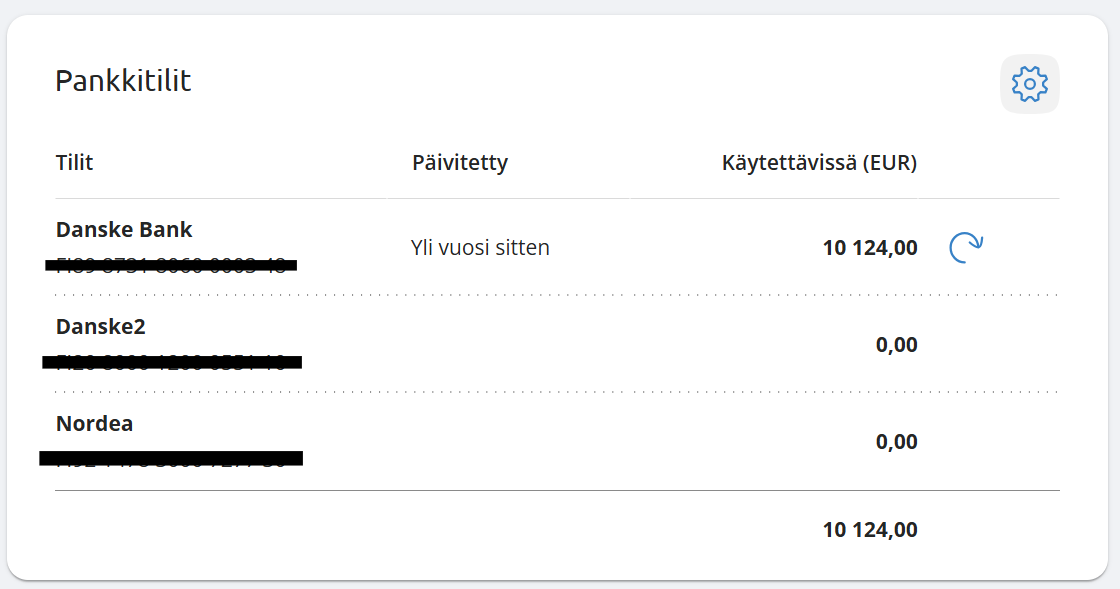
Task: Click the Nordea row's 0,00 balance
Action: click(896, 442)
